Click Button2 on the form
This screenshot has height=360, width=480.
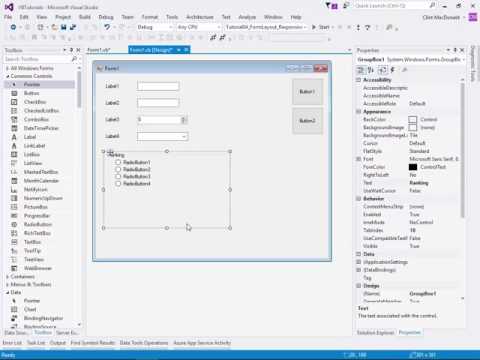[x=307, y=121]
